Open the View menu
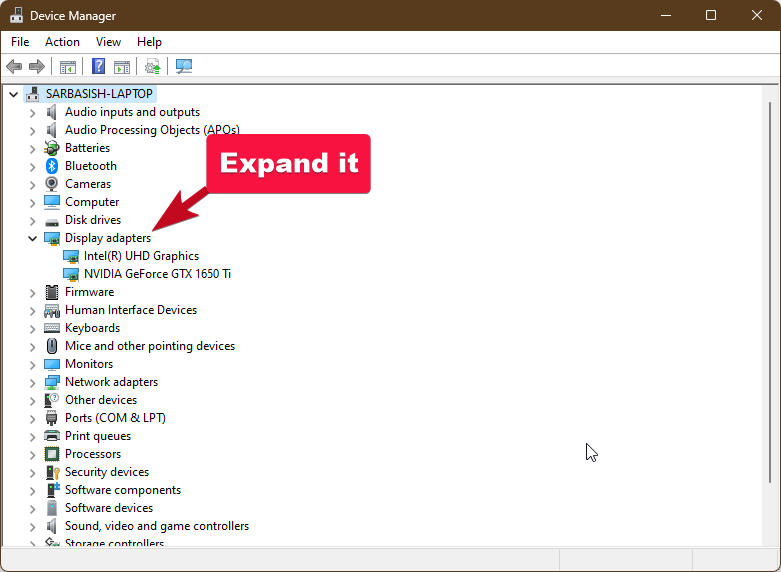Viewport: 781px width, 572px height. coord(108,42)
